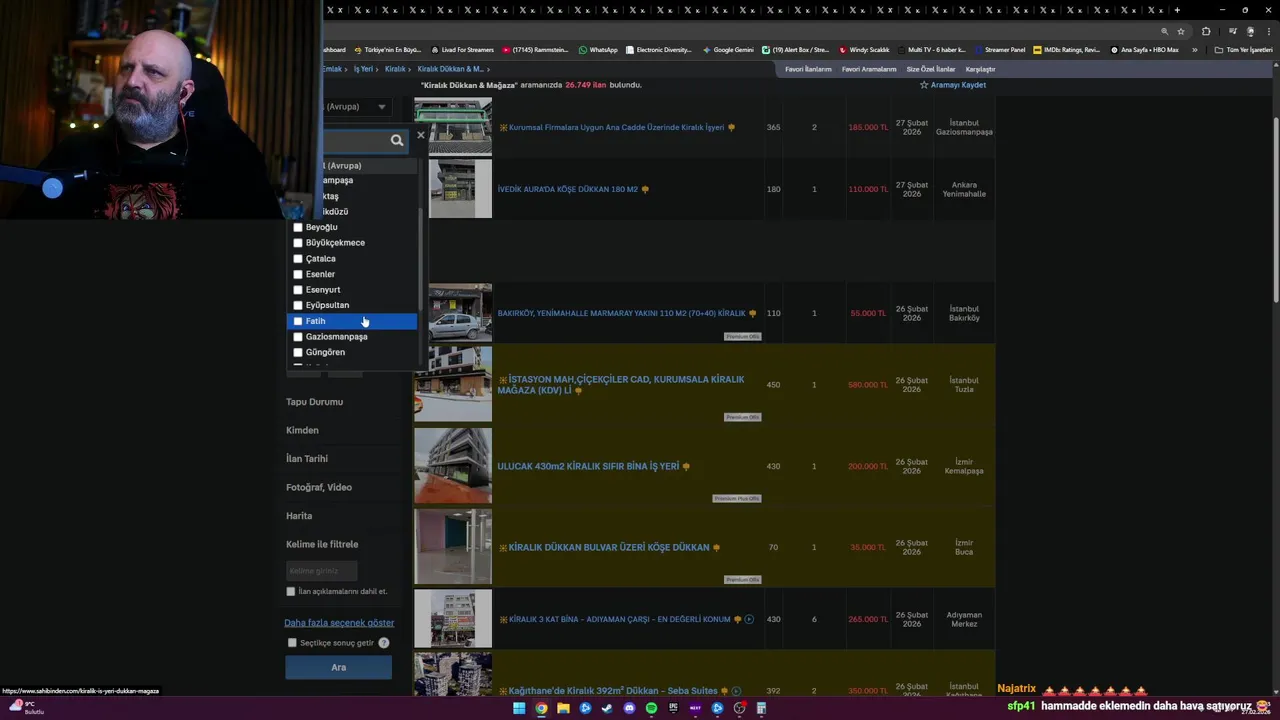
Task: Click the blue Ara search button
Action: [x=338, y=667]
